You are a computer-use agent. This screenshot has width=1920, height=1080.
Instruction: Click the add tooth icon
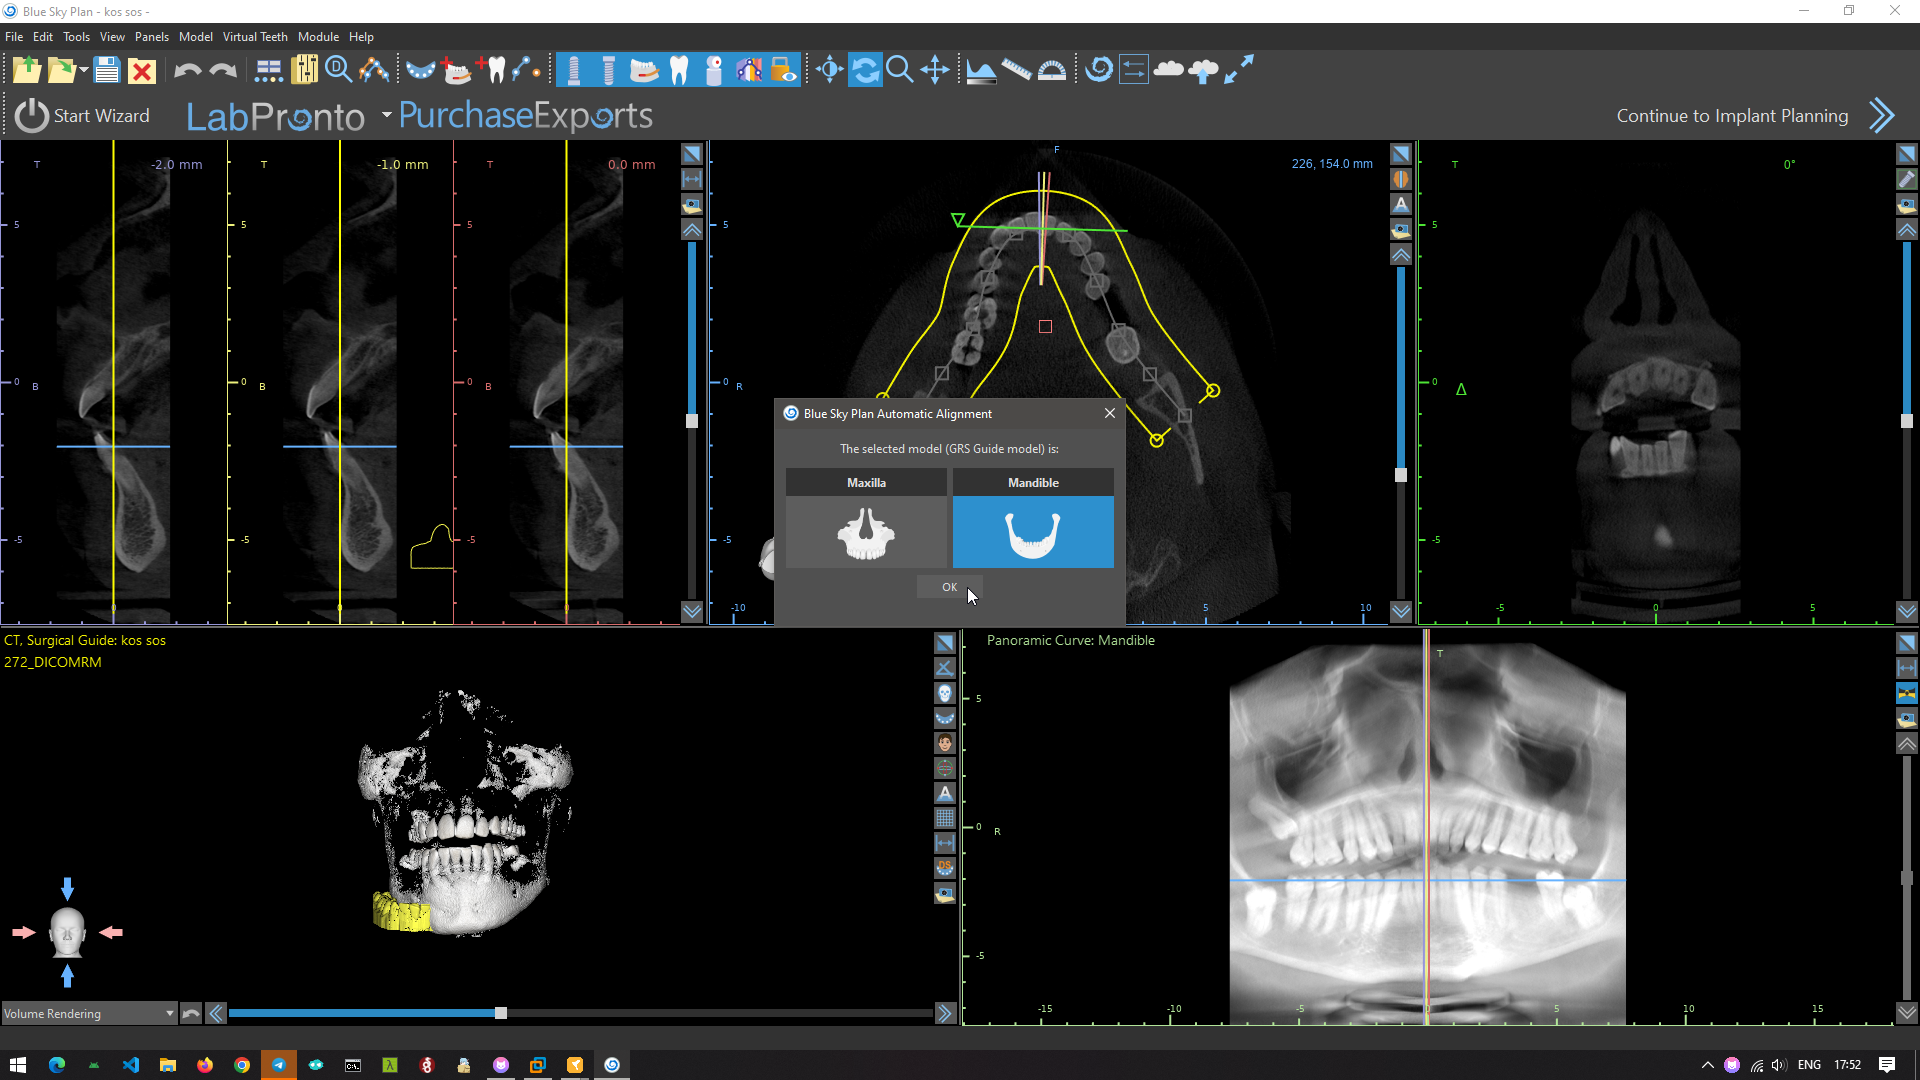pyautogui.click(x=492, y=70)
